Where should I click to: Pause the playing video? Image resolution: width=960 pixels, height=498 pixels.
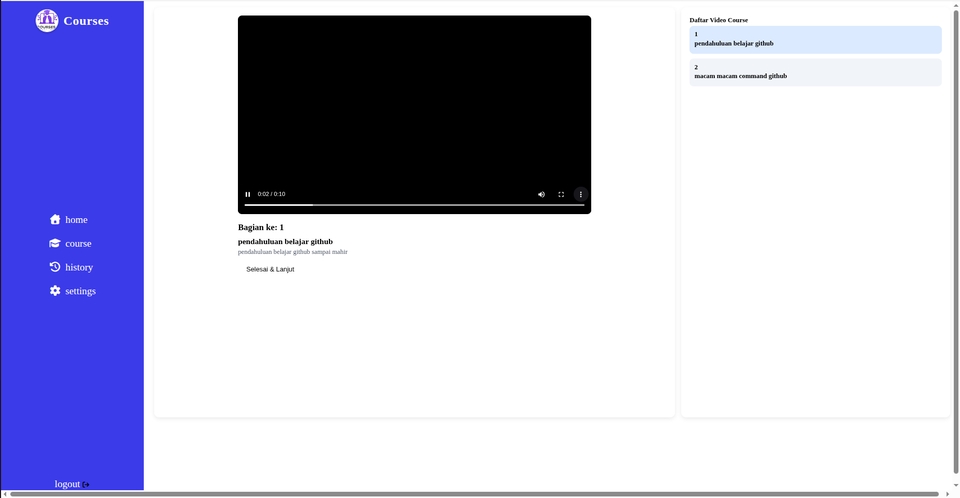point(248,194)
